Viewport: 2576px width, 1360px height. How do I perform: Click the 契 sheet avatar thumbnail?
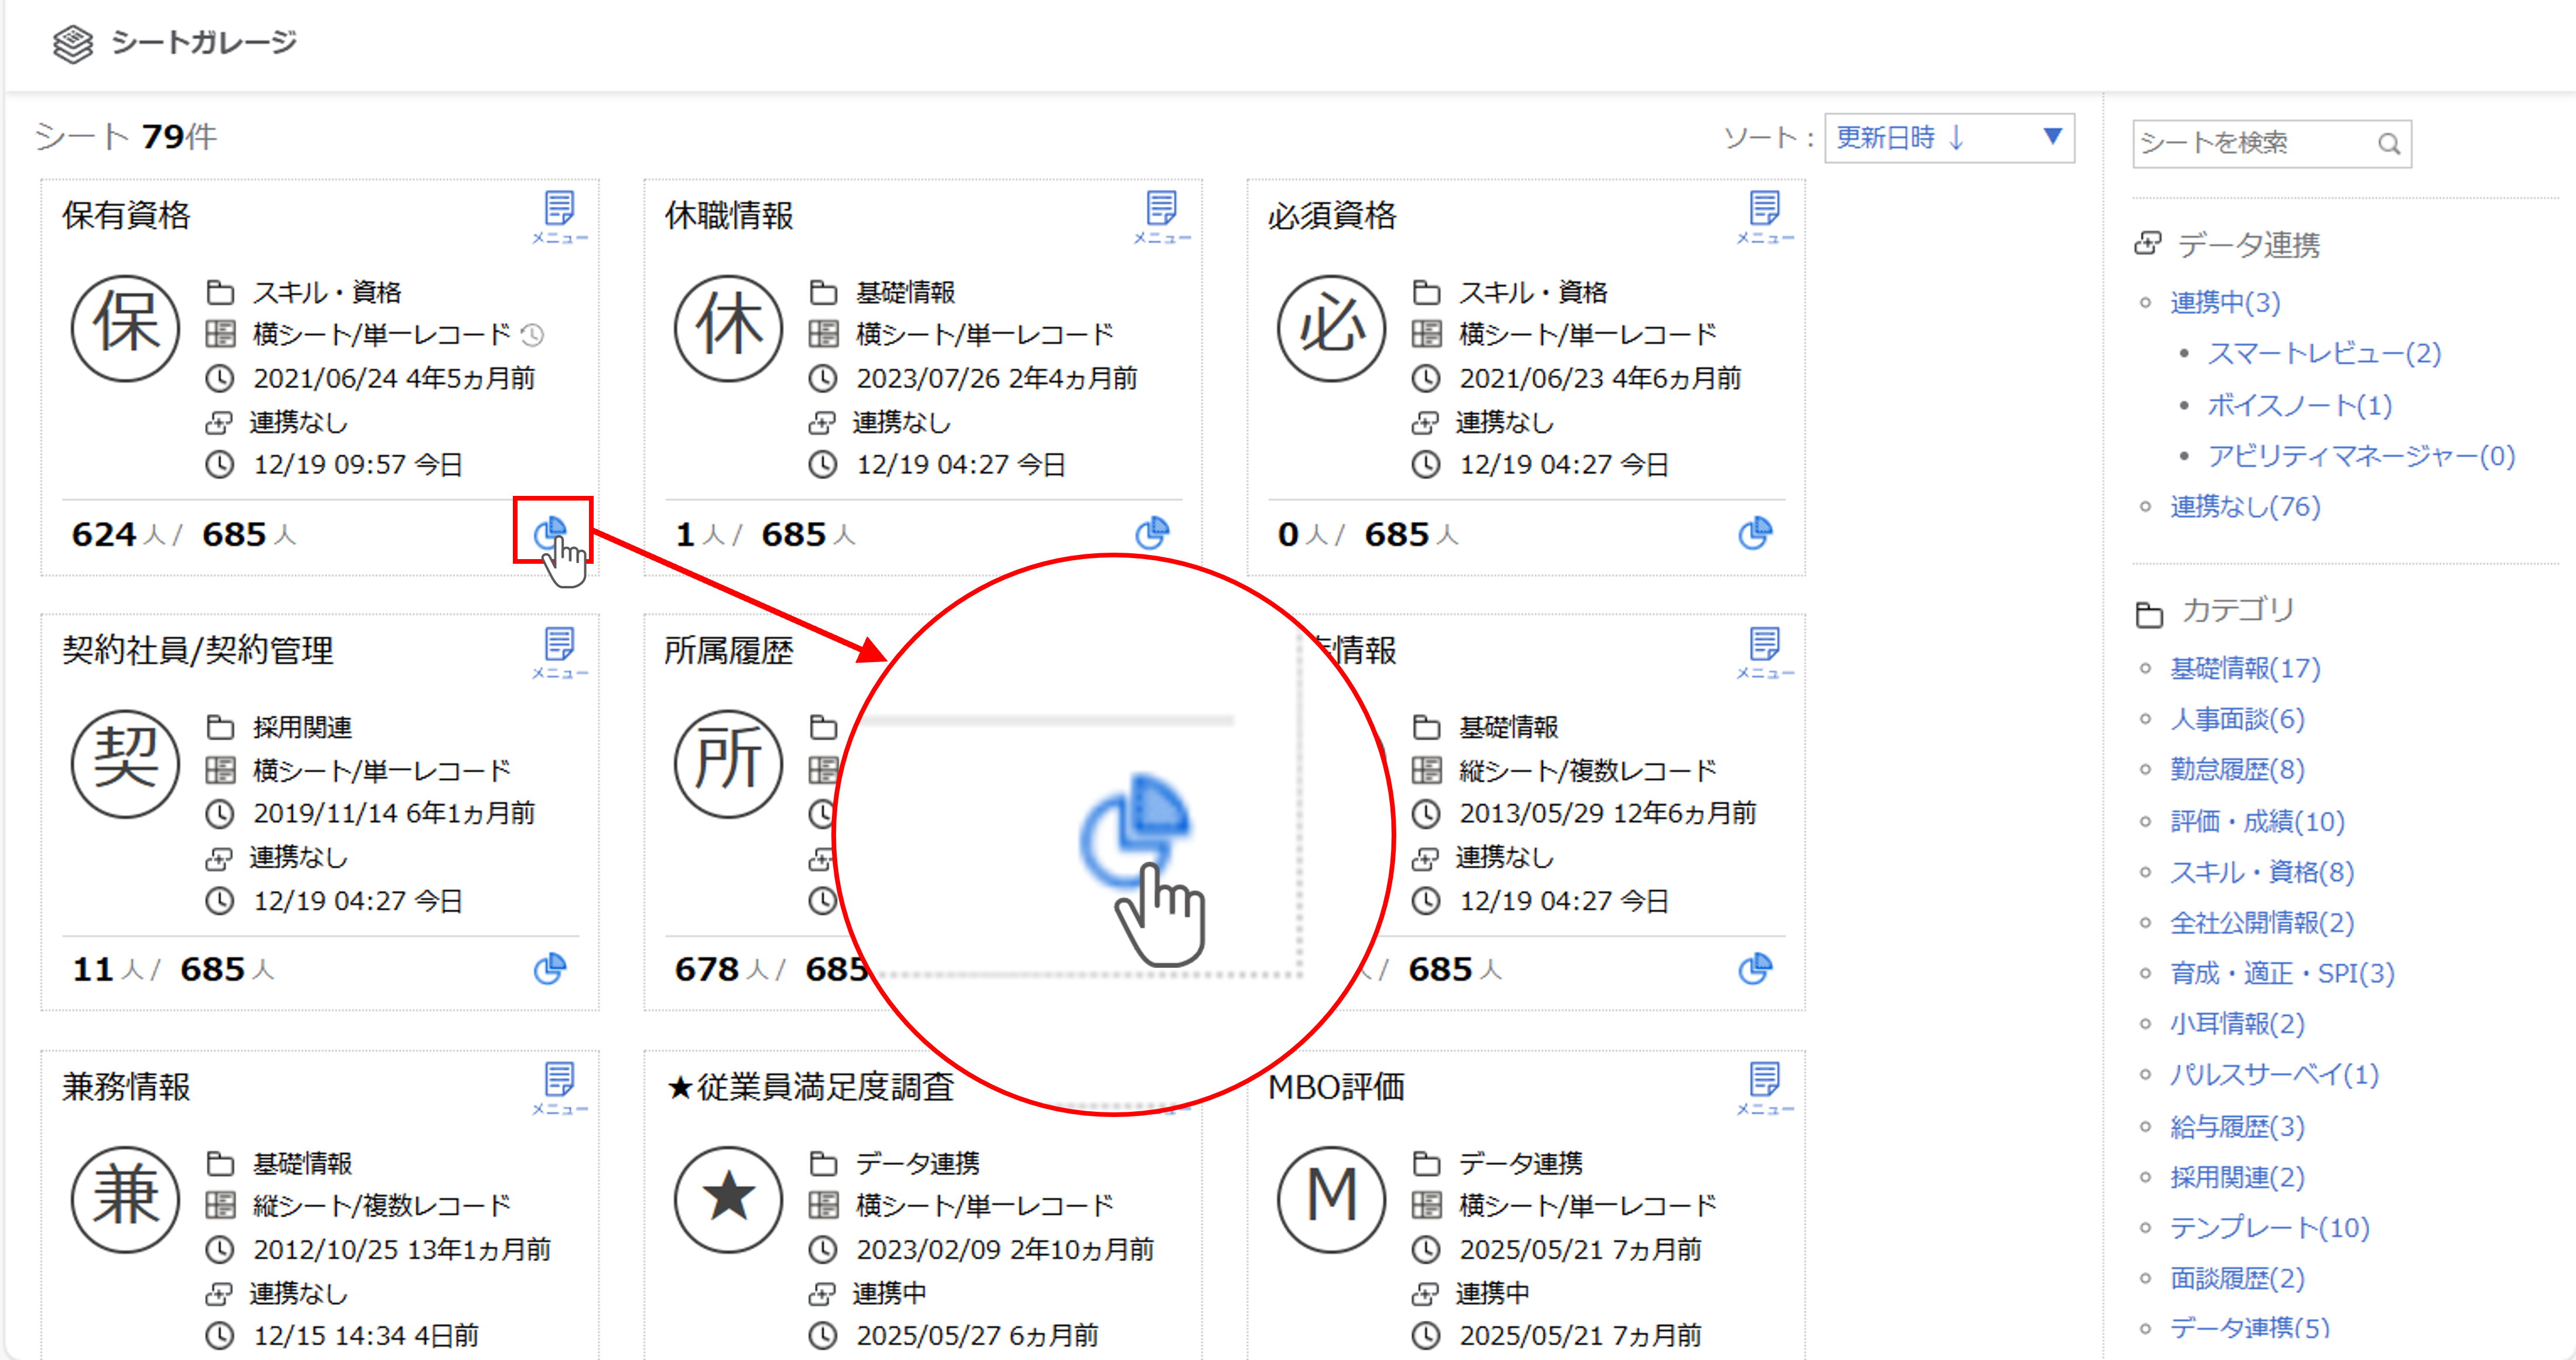point(125,763)
